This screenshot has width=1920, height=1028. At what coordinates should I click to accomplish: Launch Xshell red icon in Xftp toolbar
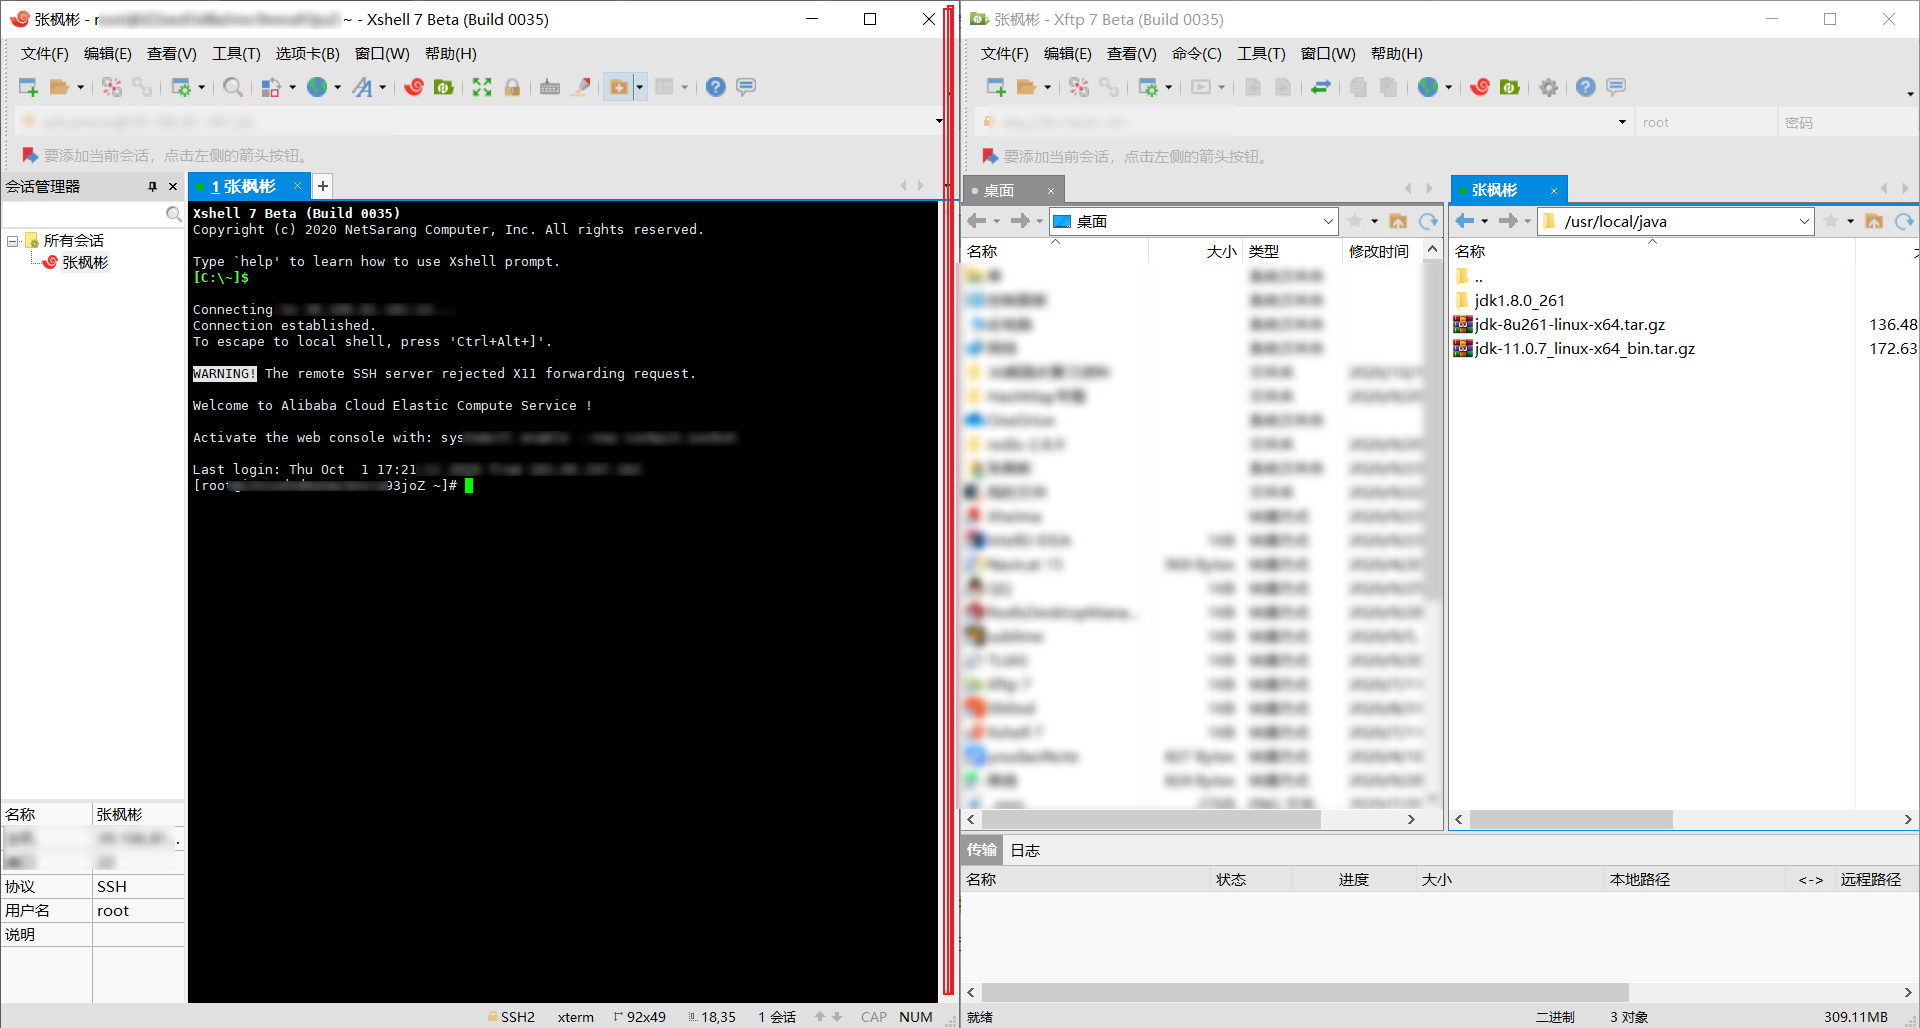pos(1480,87)
